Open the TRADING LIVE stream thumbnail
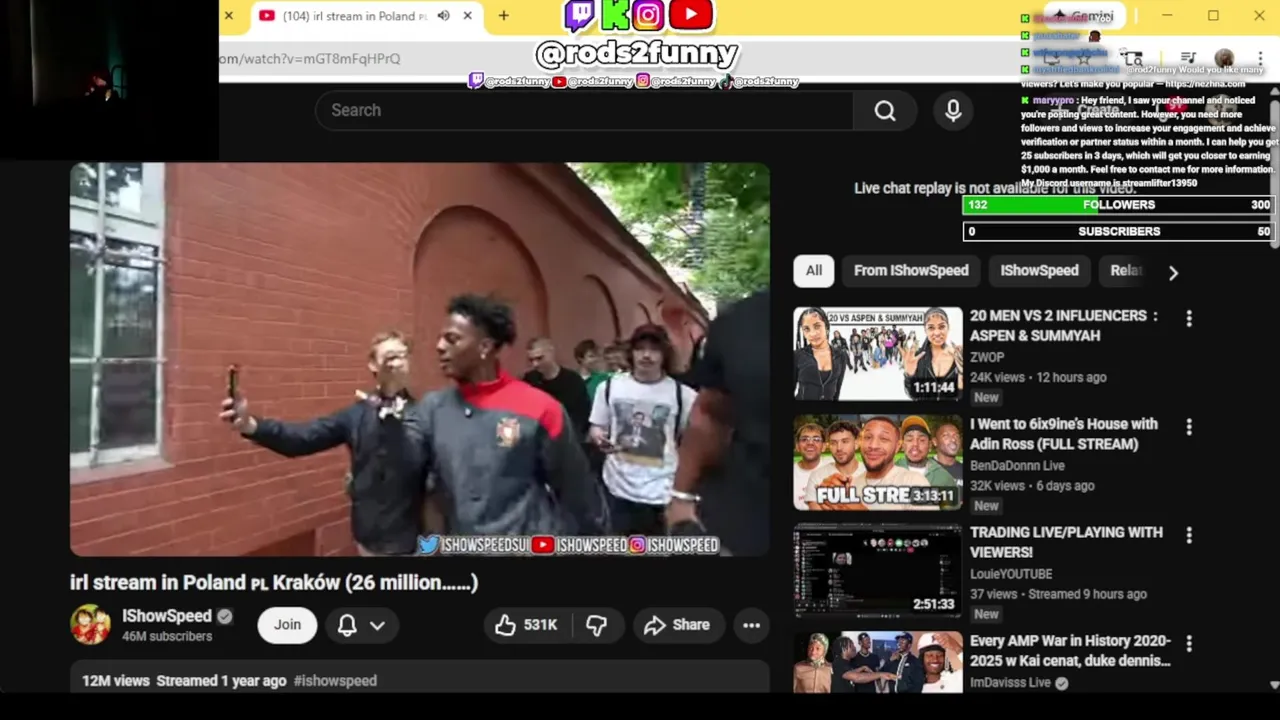The width and height of the screenshot is (1280, 720). [x=878, y=571]
